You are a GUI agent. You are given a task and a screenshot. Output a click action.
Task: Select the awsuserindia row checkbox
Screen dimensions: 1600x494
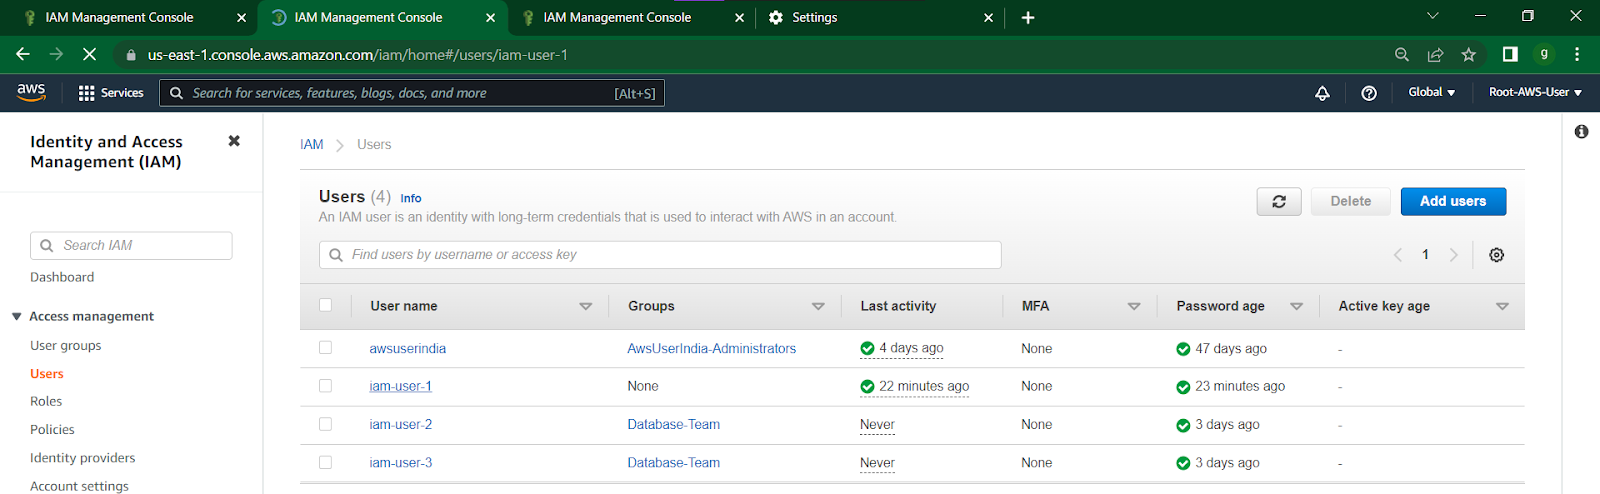pyautogui.click(x=325, y=348)
